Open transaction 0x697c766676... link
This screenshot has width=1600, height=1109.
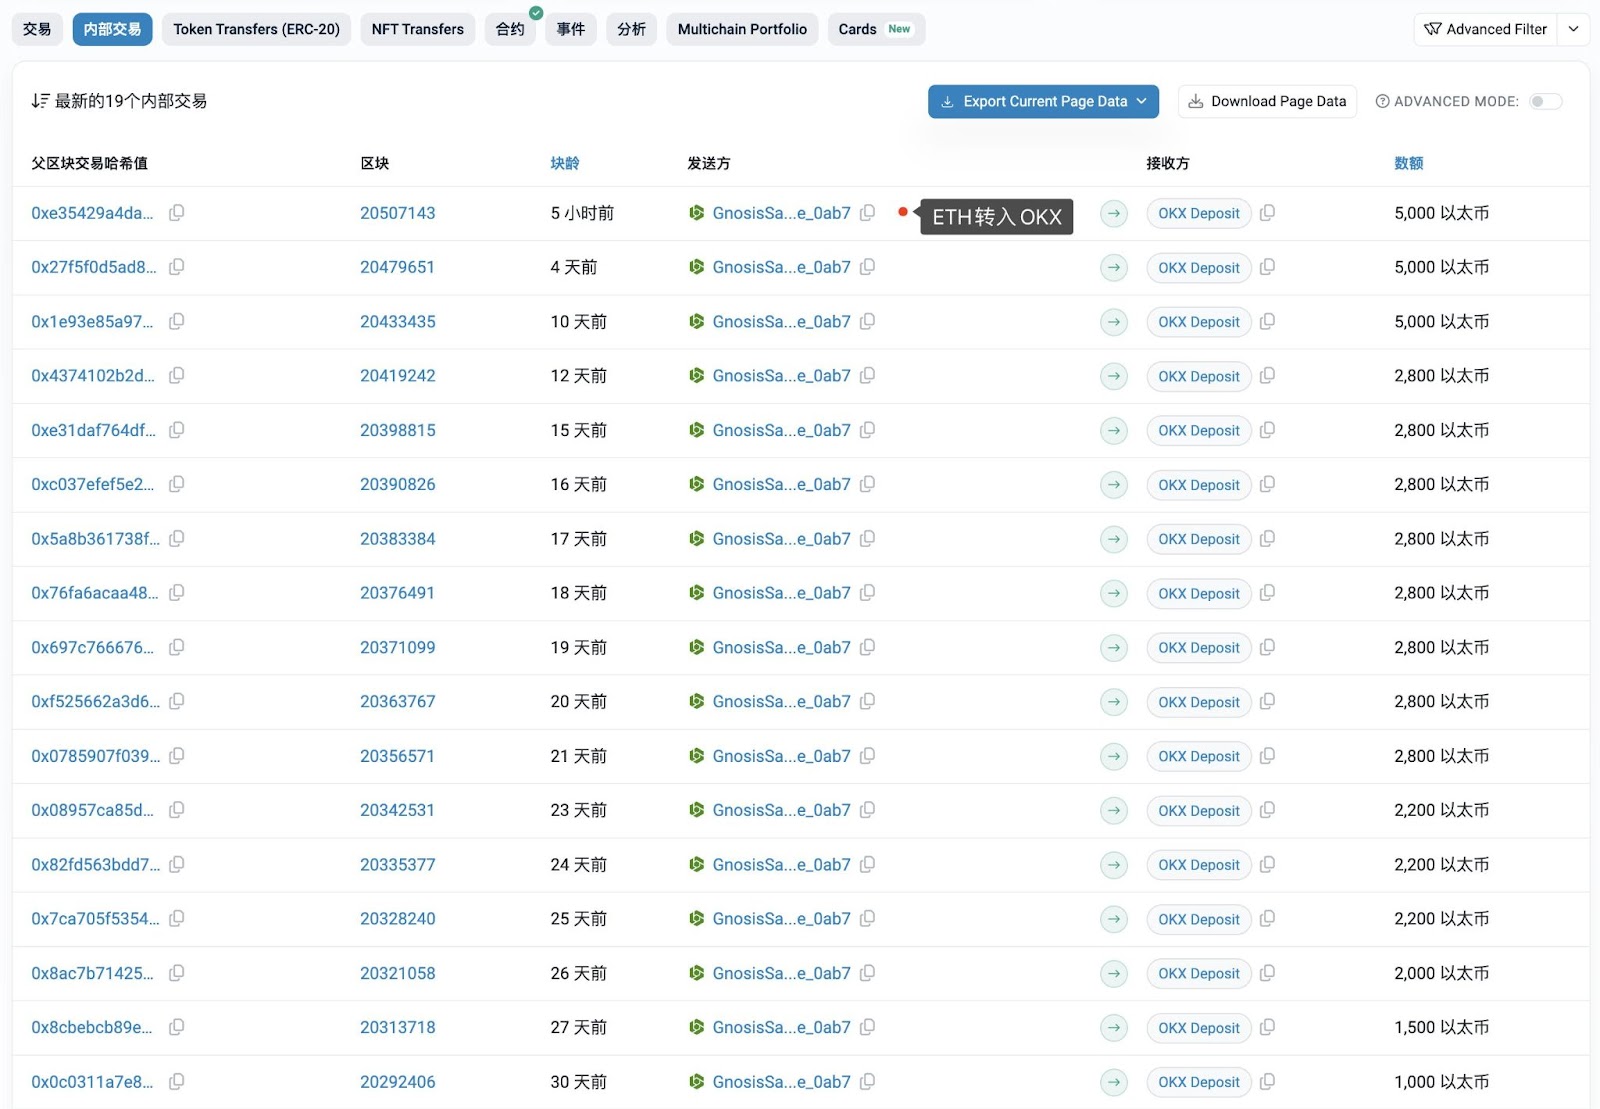coord(93,647)
